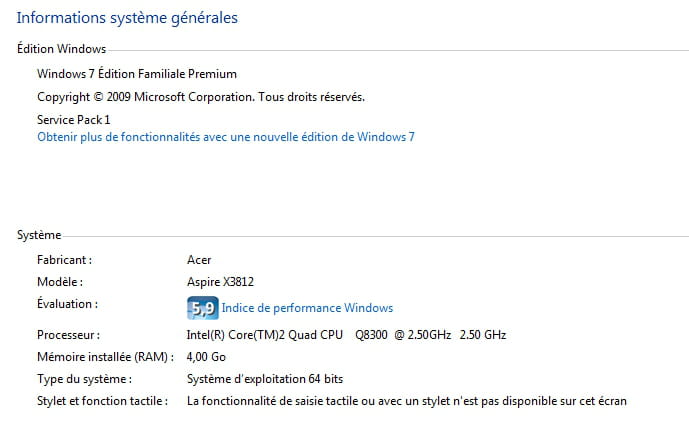Click the Service Pack 1 text

point(73,120)
